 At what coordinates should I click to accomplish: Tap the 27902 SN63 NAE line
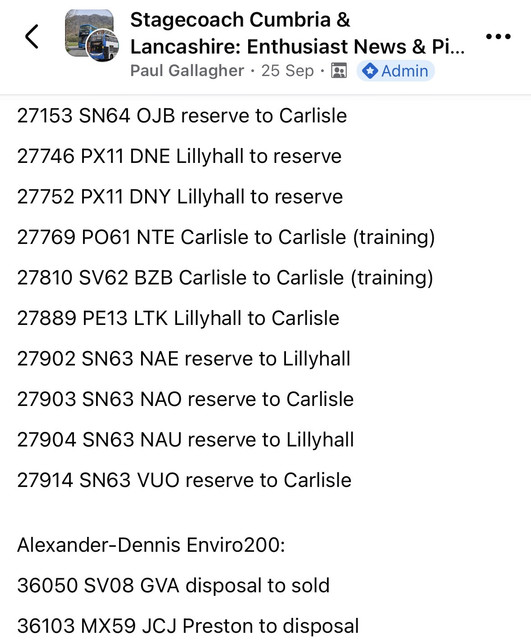184,359
